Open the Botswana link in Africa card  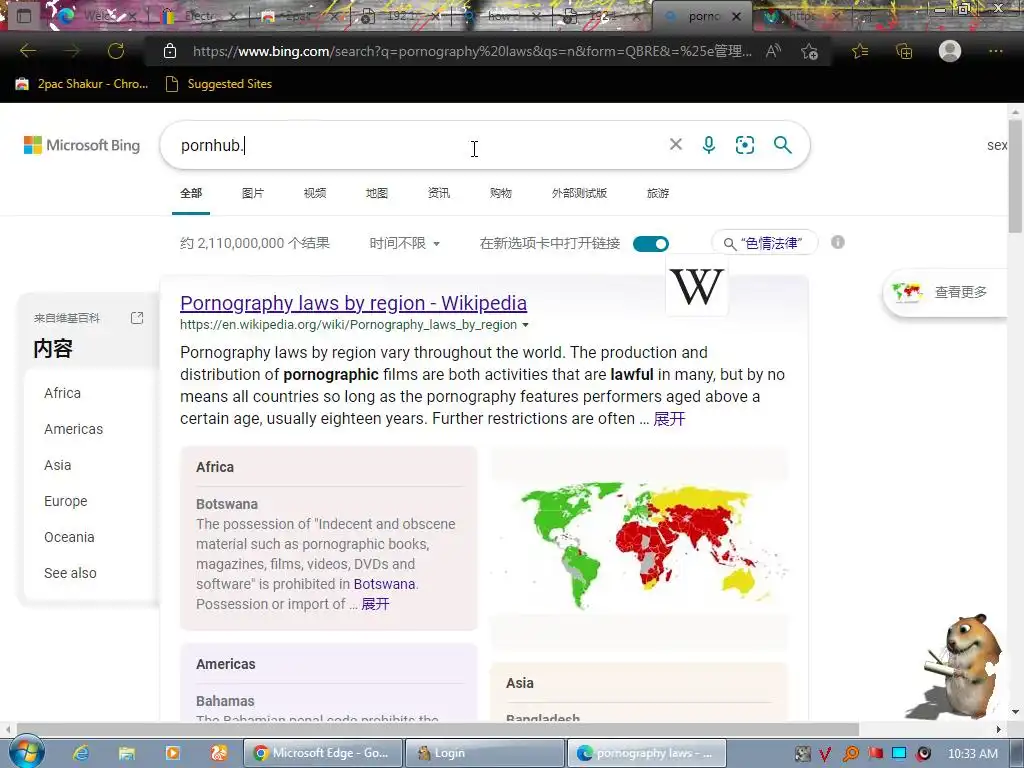[384, 584]
